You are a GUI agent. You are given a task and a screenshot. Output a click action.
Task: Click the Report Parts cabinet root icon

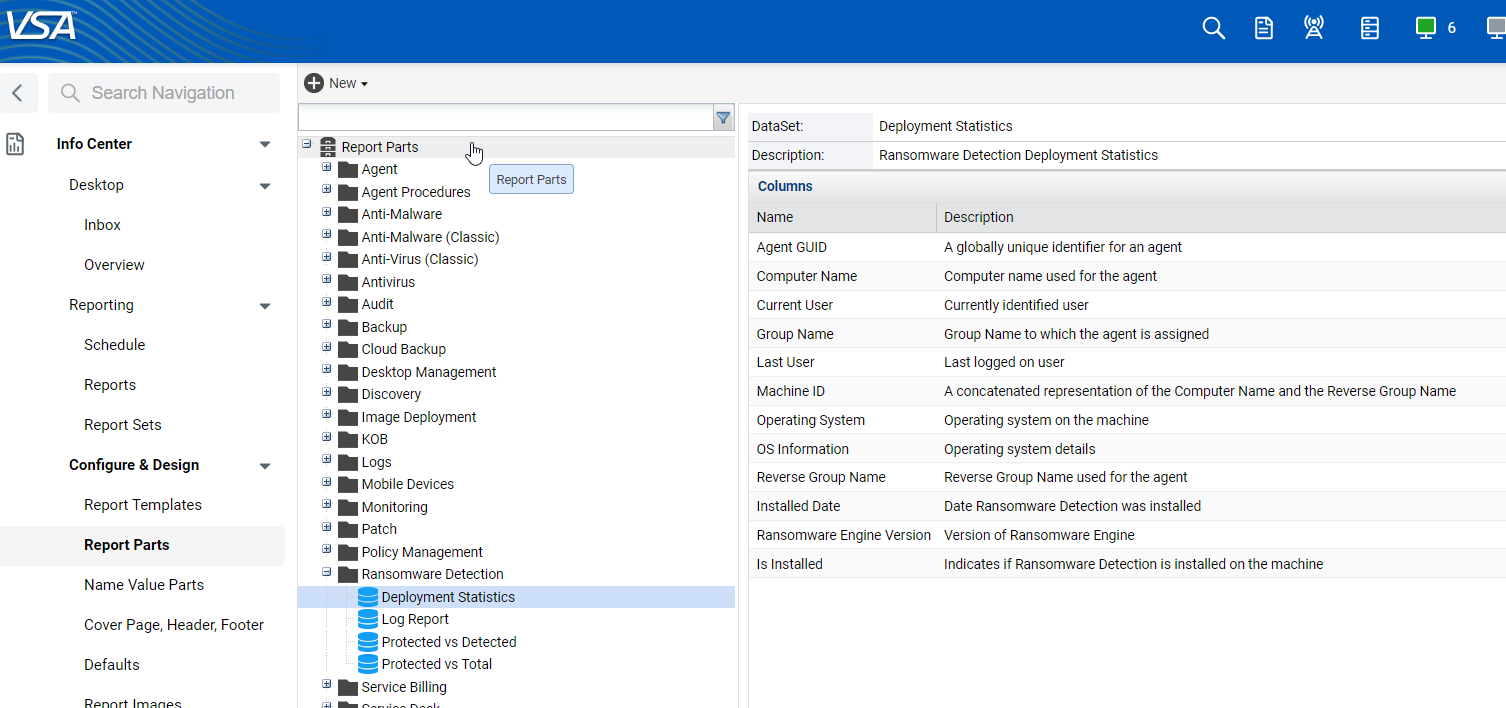327,147
